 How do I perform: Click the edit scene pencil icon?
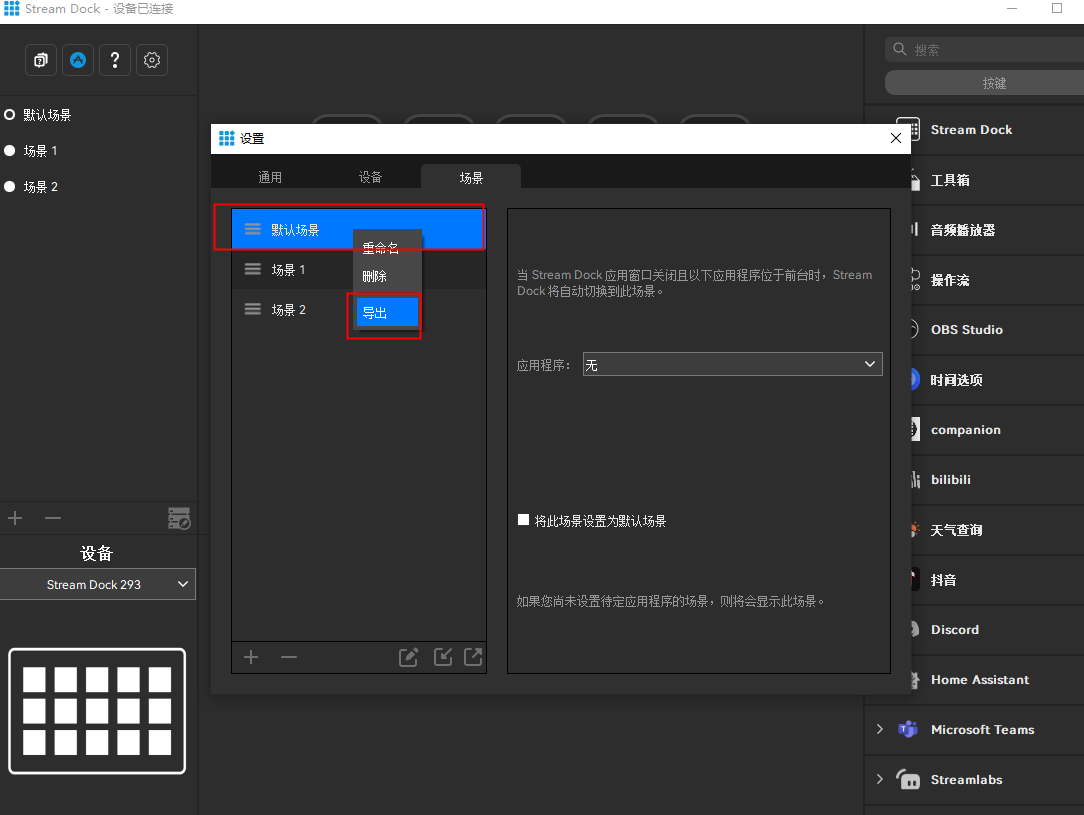click(x=409, y=657)
